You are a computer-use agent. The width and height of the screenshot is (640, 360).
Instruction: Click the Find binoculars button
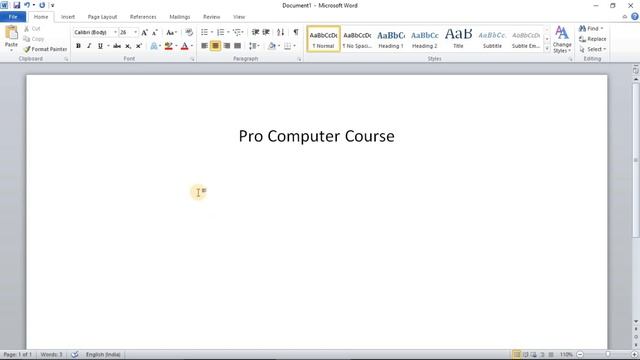point(591,29)
